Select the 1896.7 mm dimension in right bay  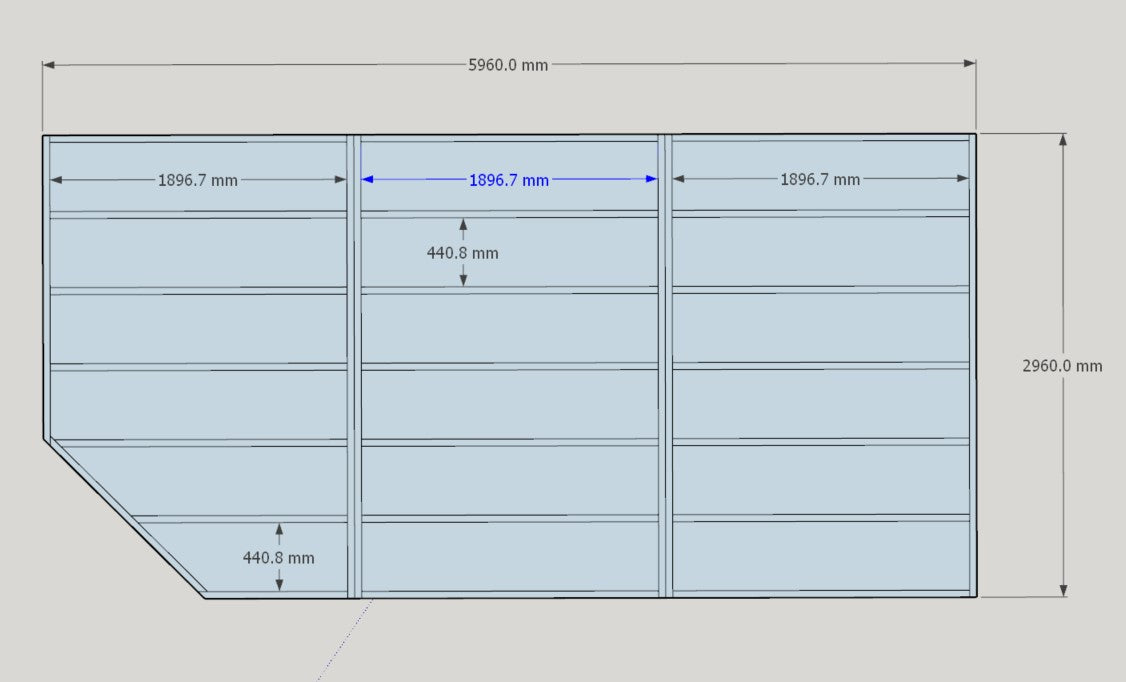pos(820,180)
